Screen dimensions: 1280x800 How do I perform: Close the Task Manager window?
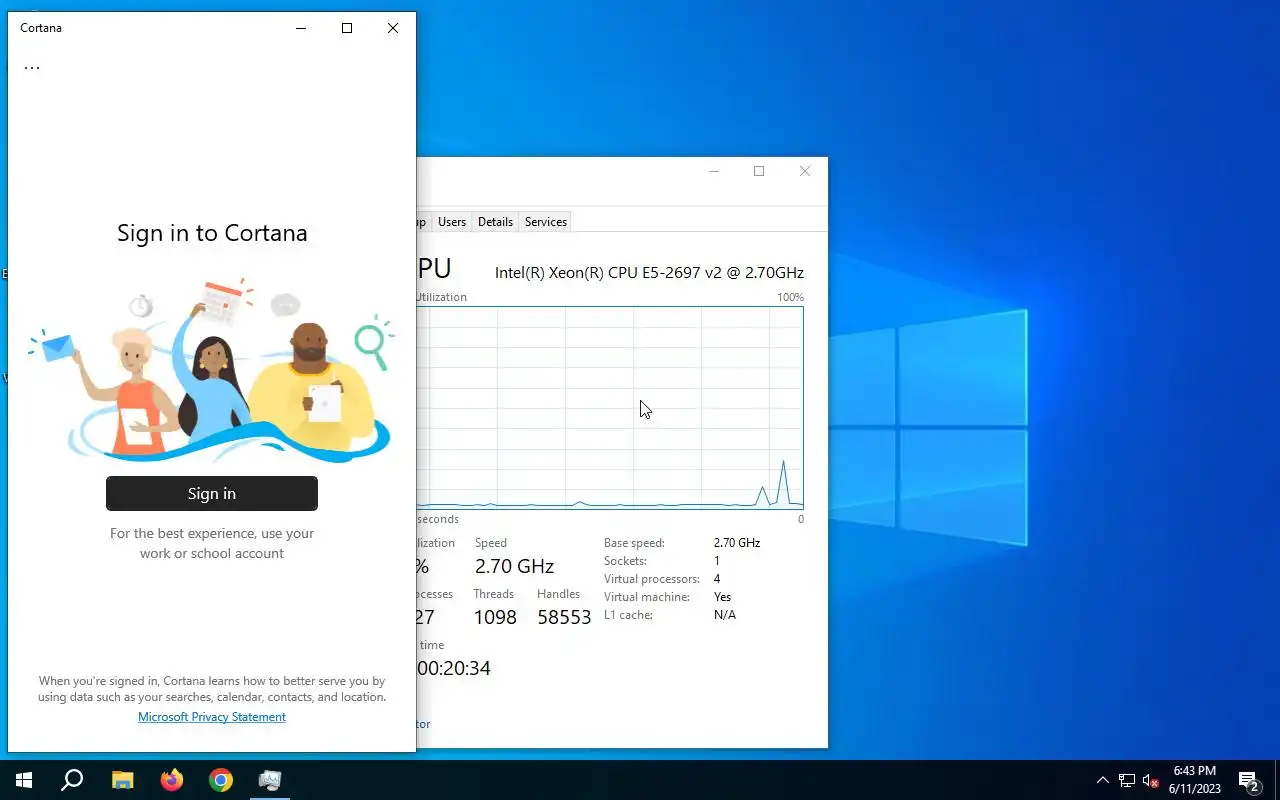point(805,171)
